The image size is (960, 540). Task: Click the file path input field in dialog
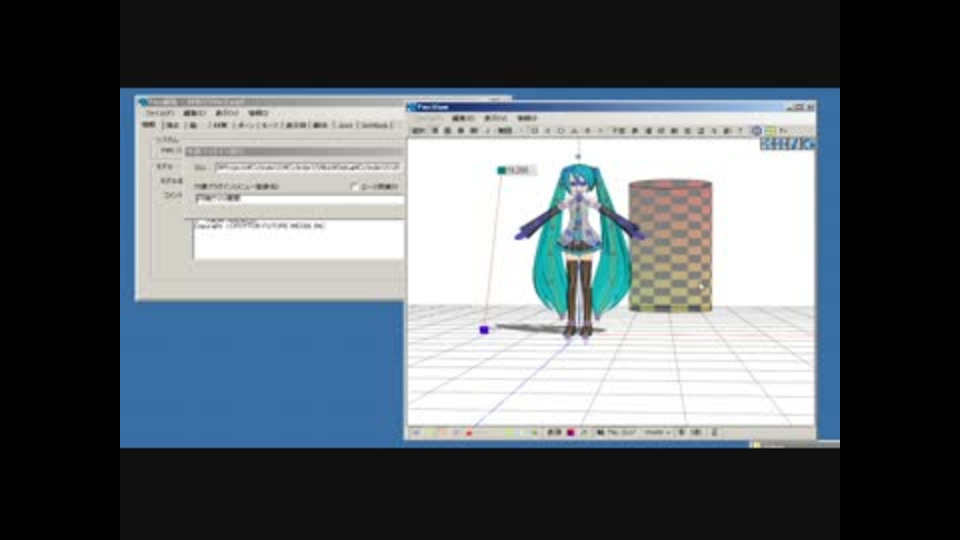click(308, 167)
